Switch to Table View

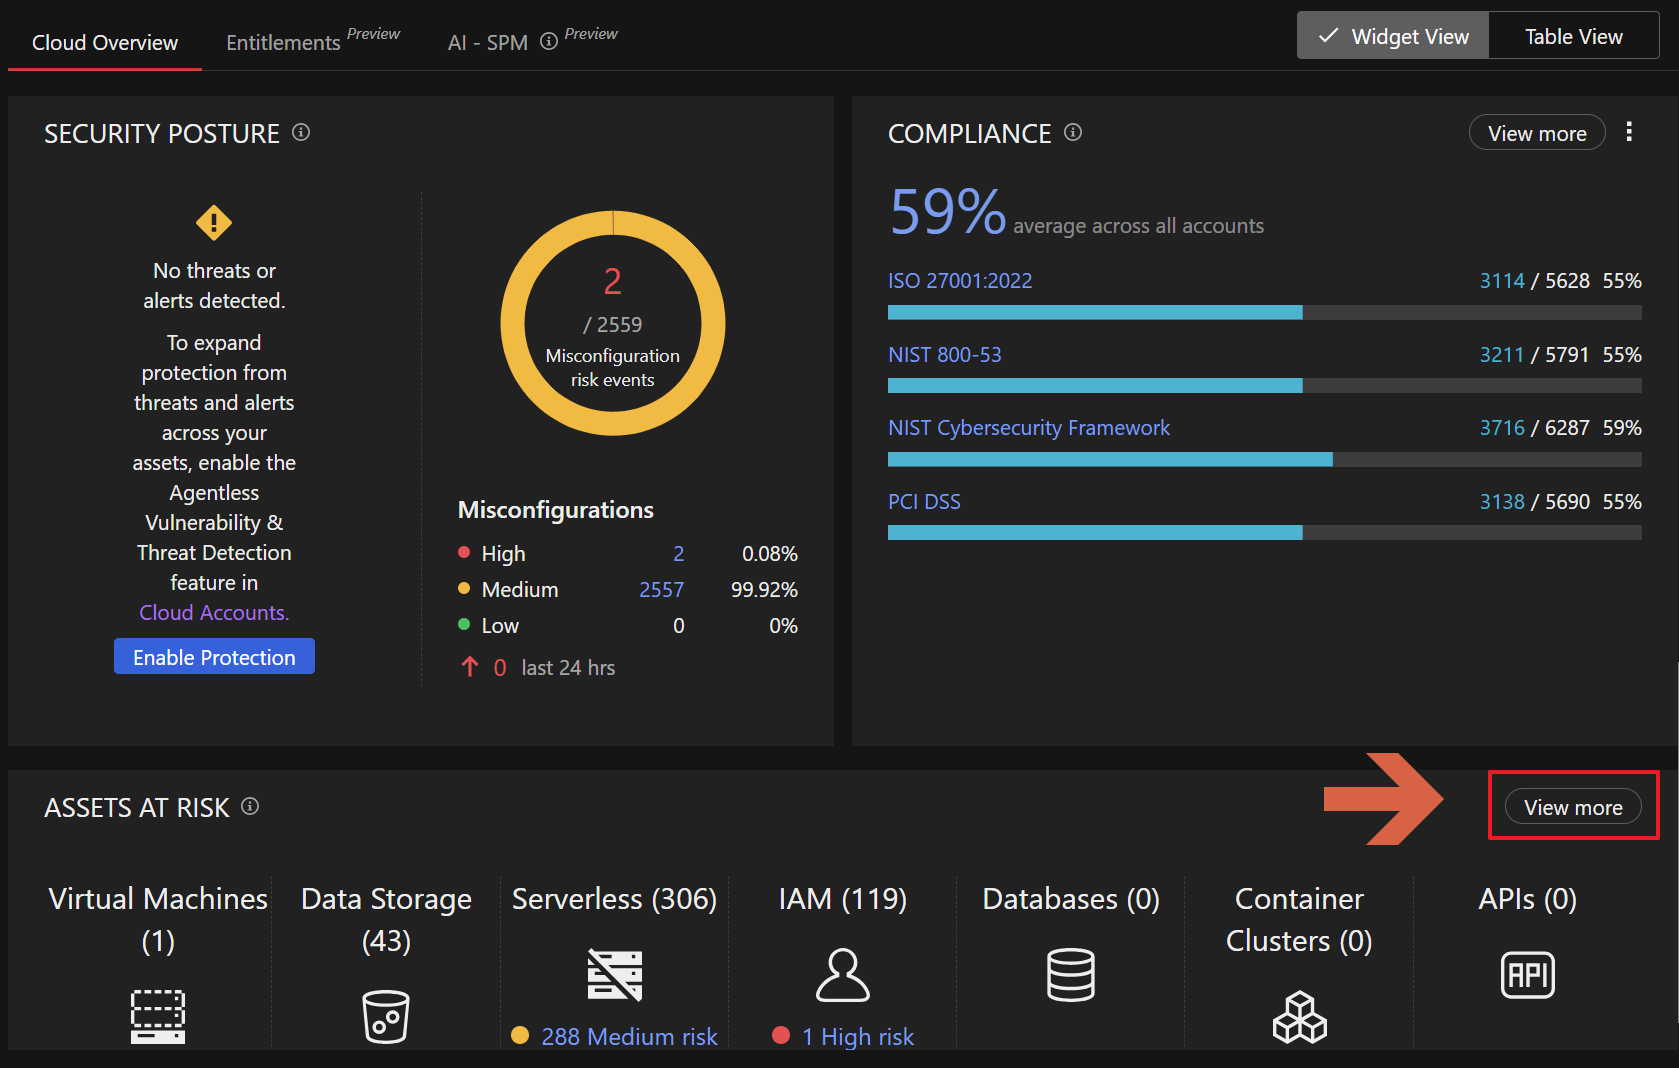pos(1573,36)
